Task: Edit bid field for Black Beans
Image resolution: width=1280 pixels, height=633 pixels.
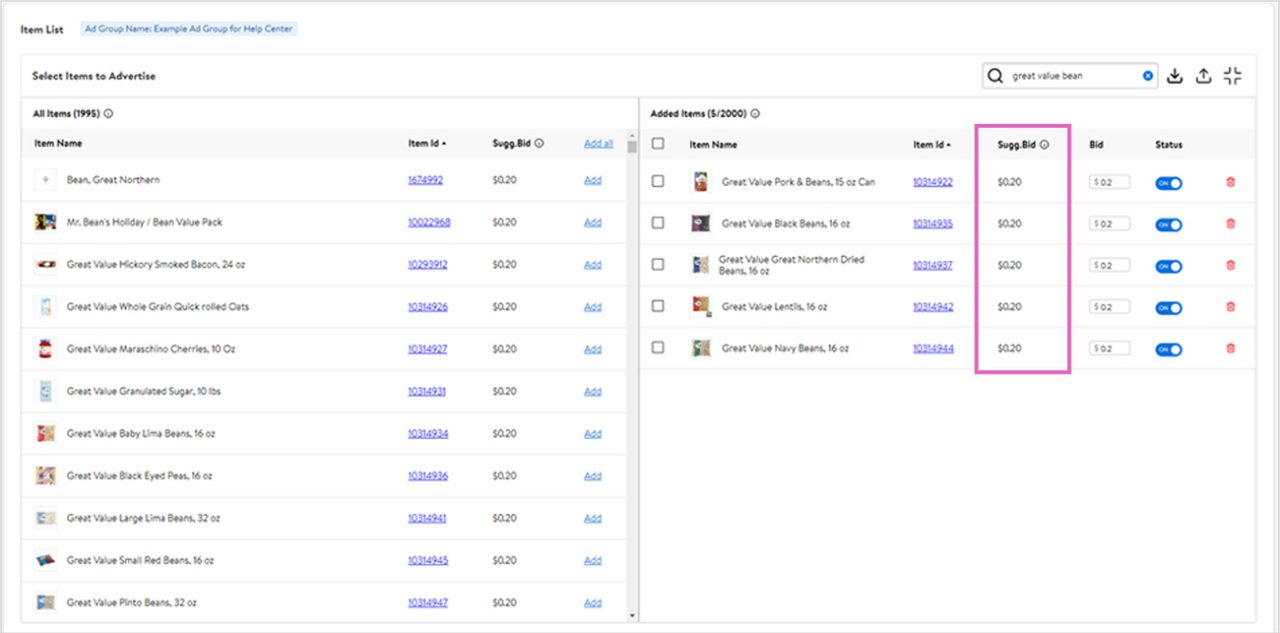Action: coord(1110,224)
